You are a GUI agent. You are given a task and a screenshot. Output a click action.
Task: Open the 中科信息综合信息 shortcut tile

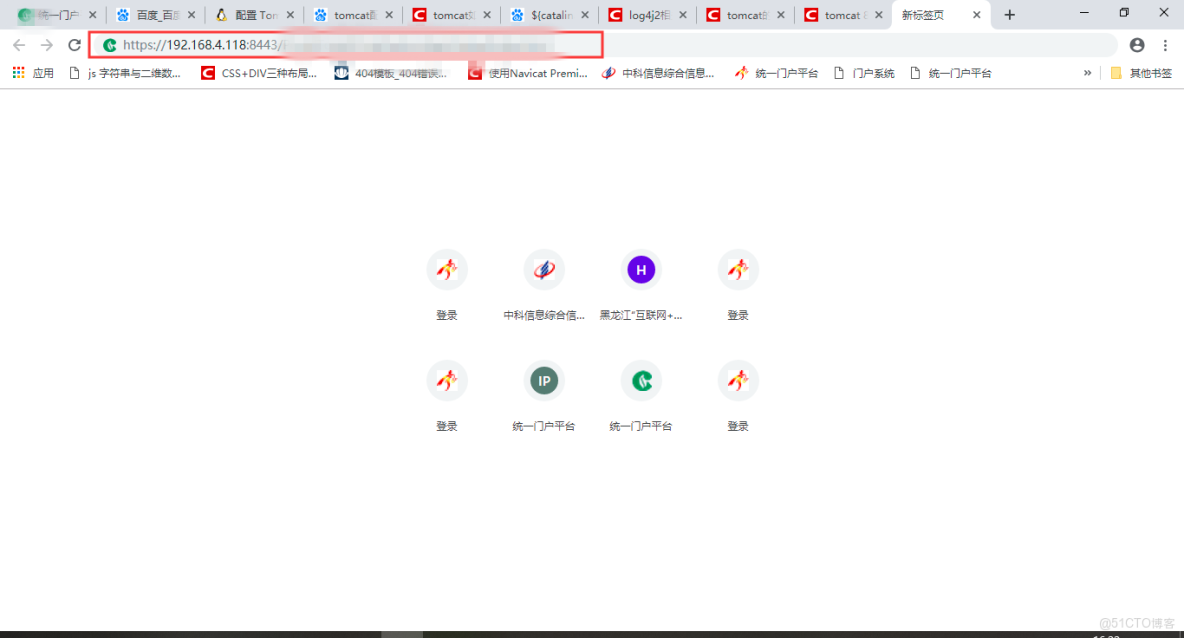coord(543,282)
